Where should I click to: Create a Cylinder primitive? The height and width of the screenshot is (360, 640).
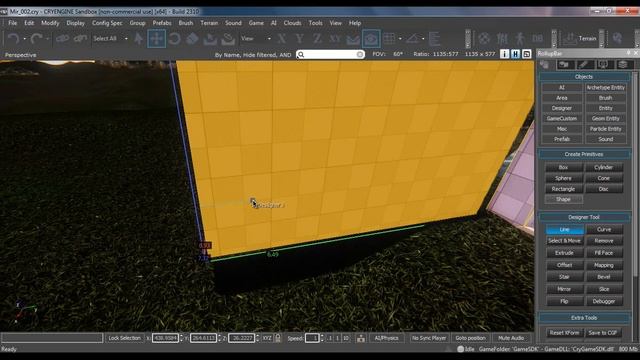pos(604,167)
